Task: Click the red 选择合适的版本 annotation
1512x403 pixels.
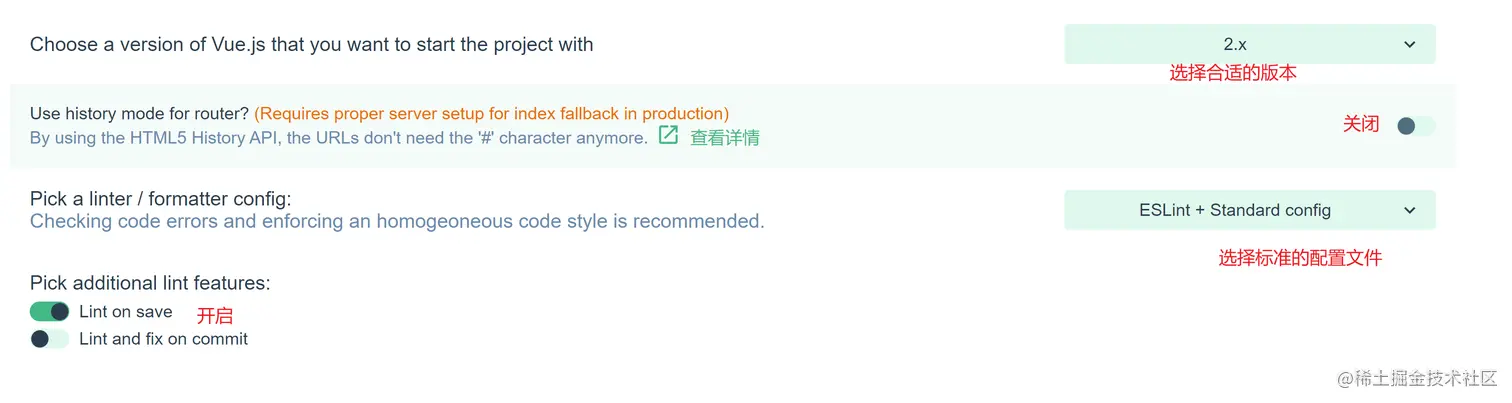Action: coord(1233,73)
